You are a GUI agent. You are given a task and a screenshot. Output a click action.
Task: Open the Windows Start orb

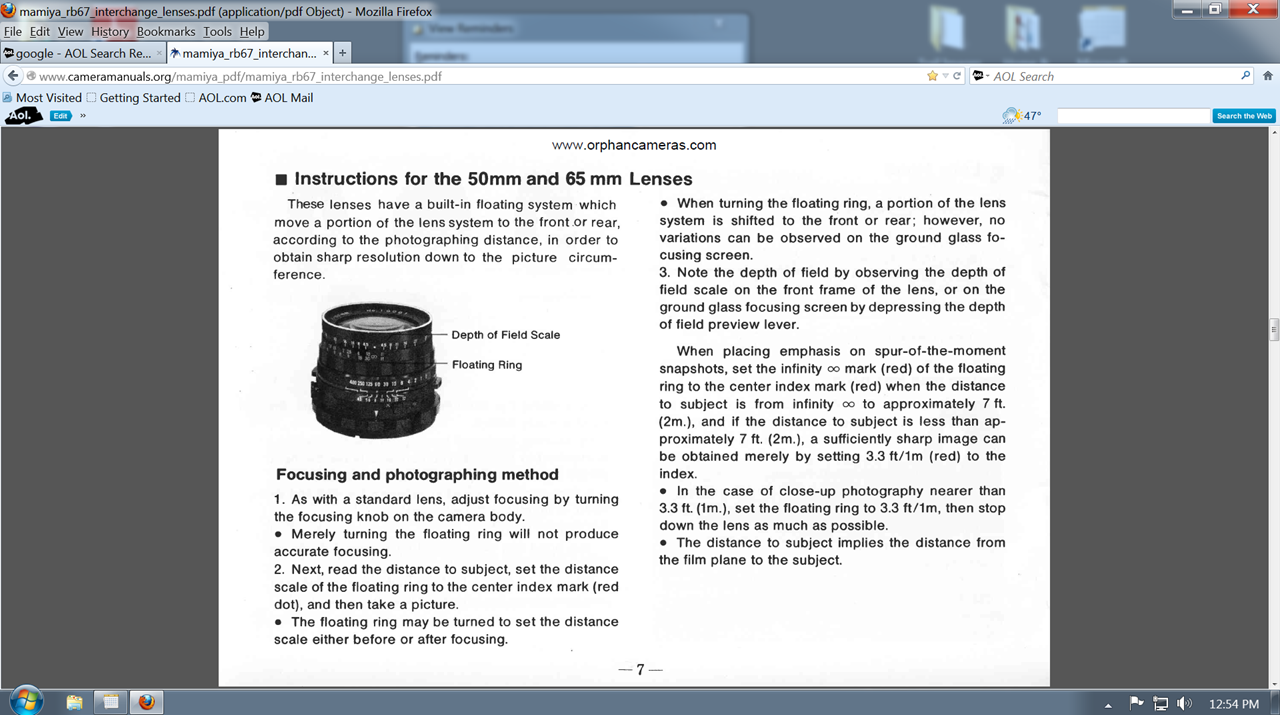click(24, 700)
